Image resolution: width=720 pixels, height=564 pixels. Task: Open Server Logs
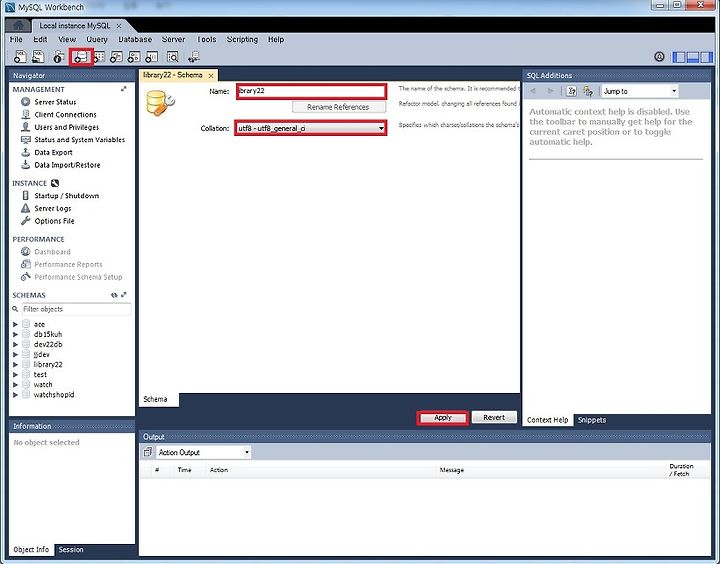pyautogui.click(x=53, y=209)
